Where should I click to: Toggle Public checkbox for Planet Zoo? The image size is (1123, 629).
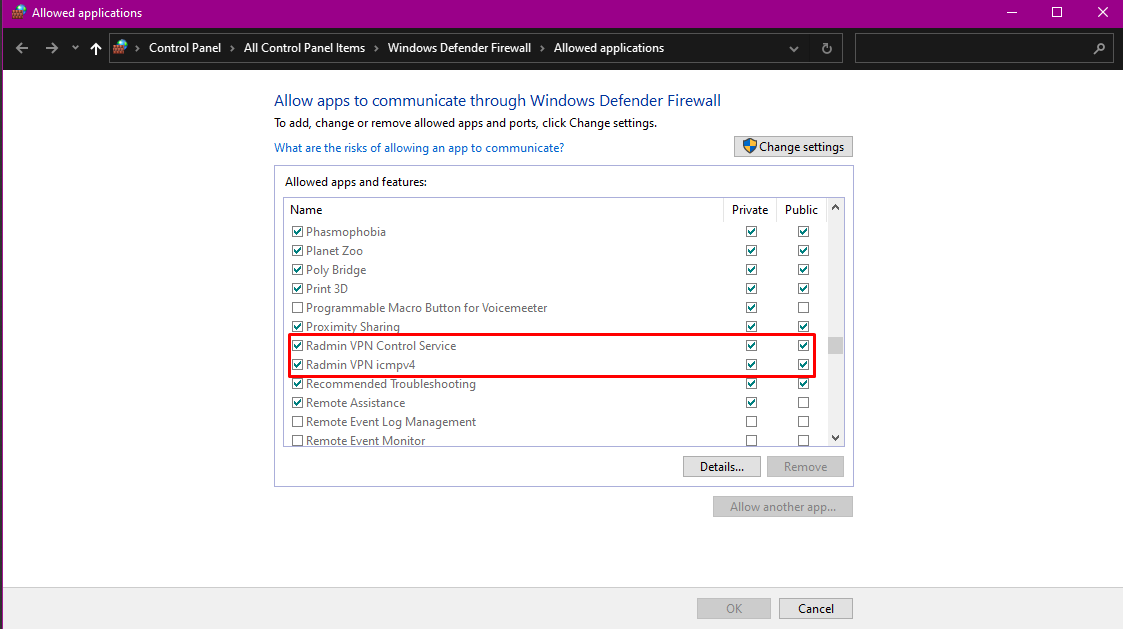(x=804, y=251)
